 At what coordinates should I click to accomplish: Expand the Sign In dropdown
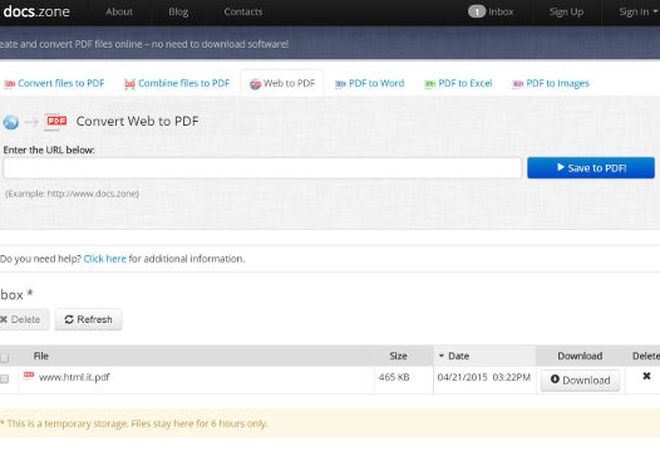(638, 12)
